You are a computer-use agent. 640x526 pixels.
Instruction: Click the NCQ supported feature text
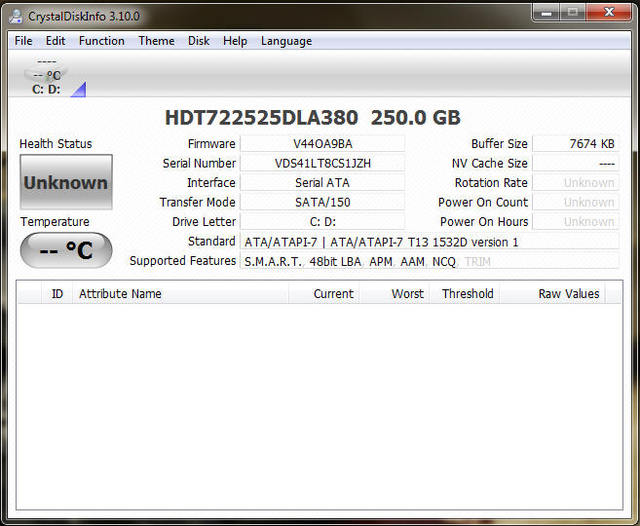click(444, 262)
